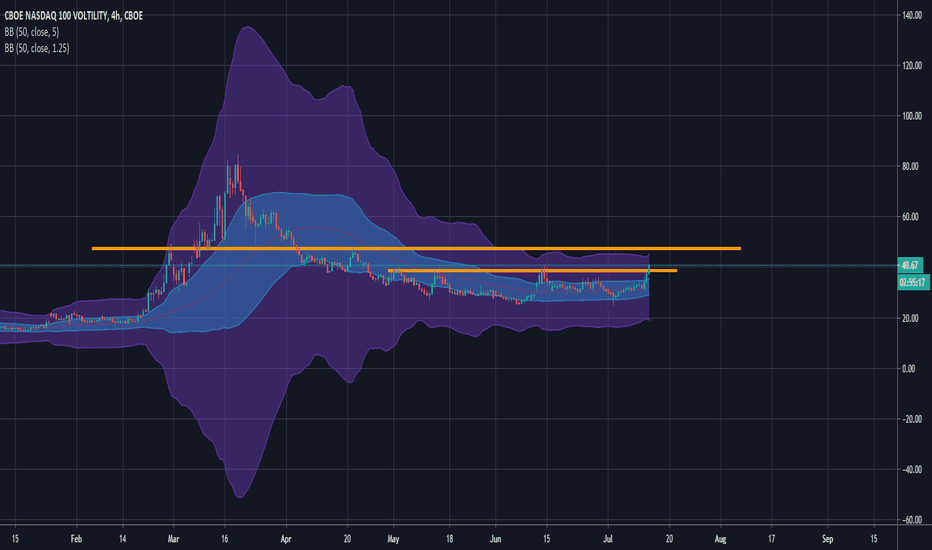Click the current price label 40.67
932x550 pixels.
pos(910,265)
